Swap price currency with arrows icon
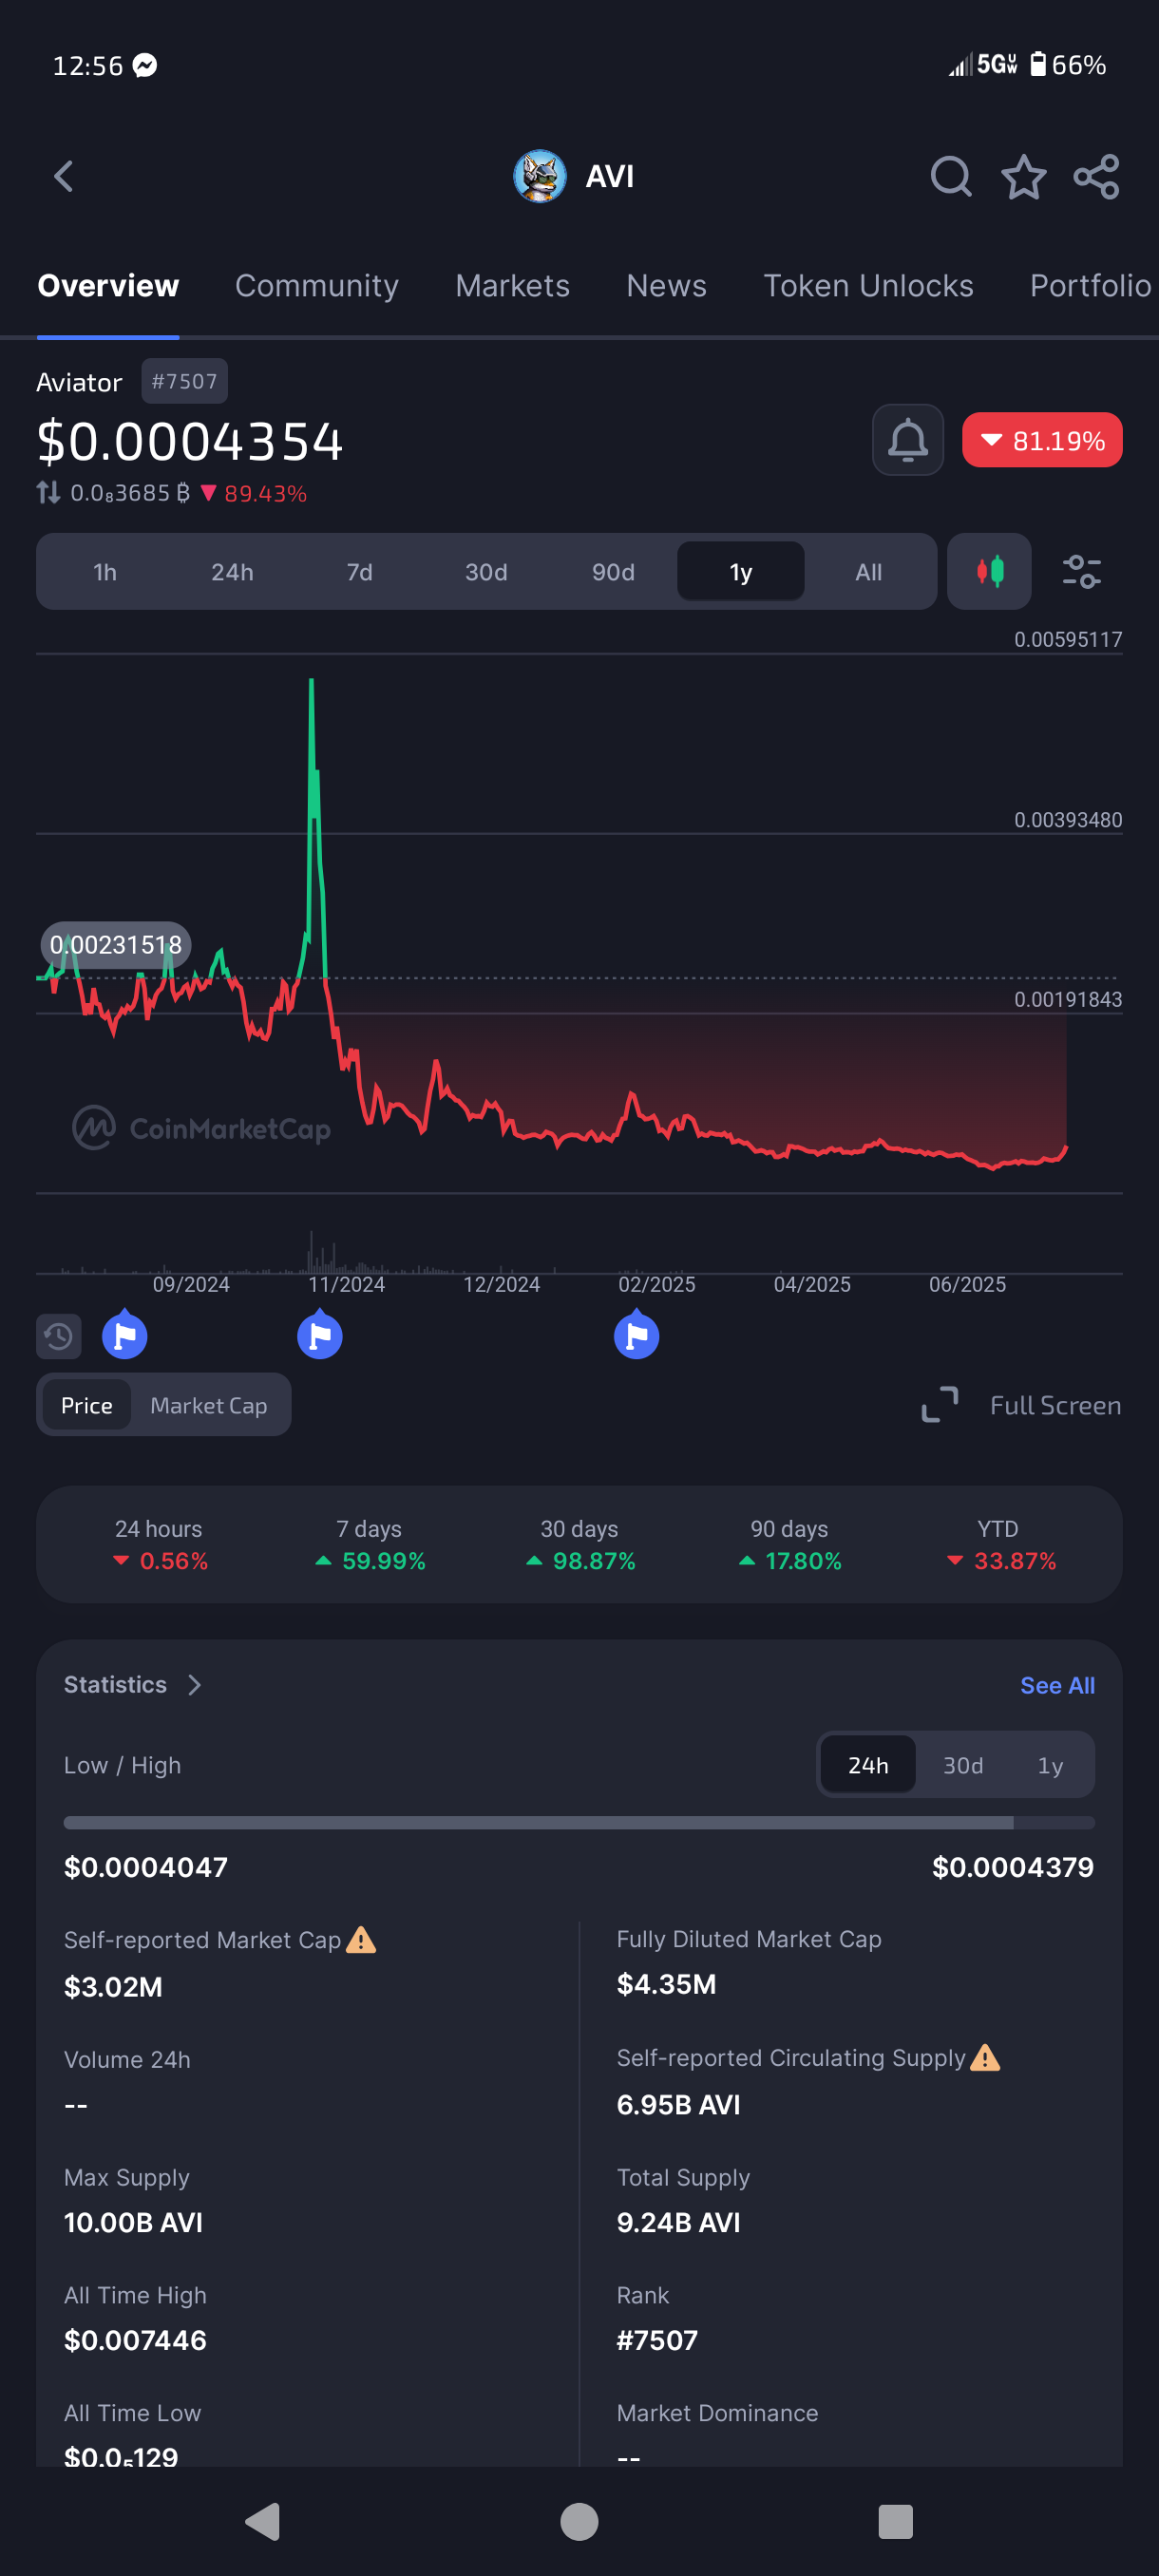Image resolution: width=1159 pixels, height=2576 pixels. pyautogui.click(x=48, y=492)
